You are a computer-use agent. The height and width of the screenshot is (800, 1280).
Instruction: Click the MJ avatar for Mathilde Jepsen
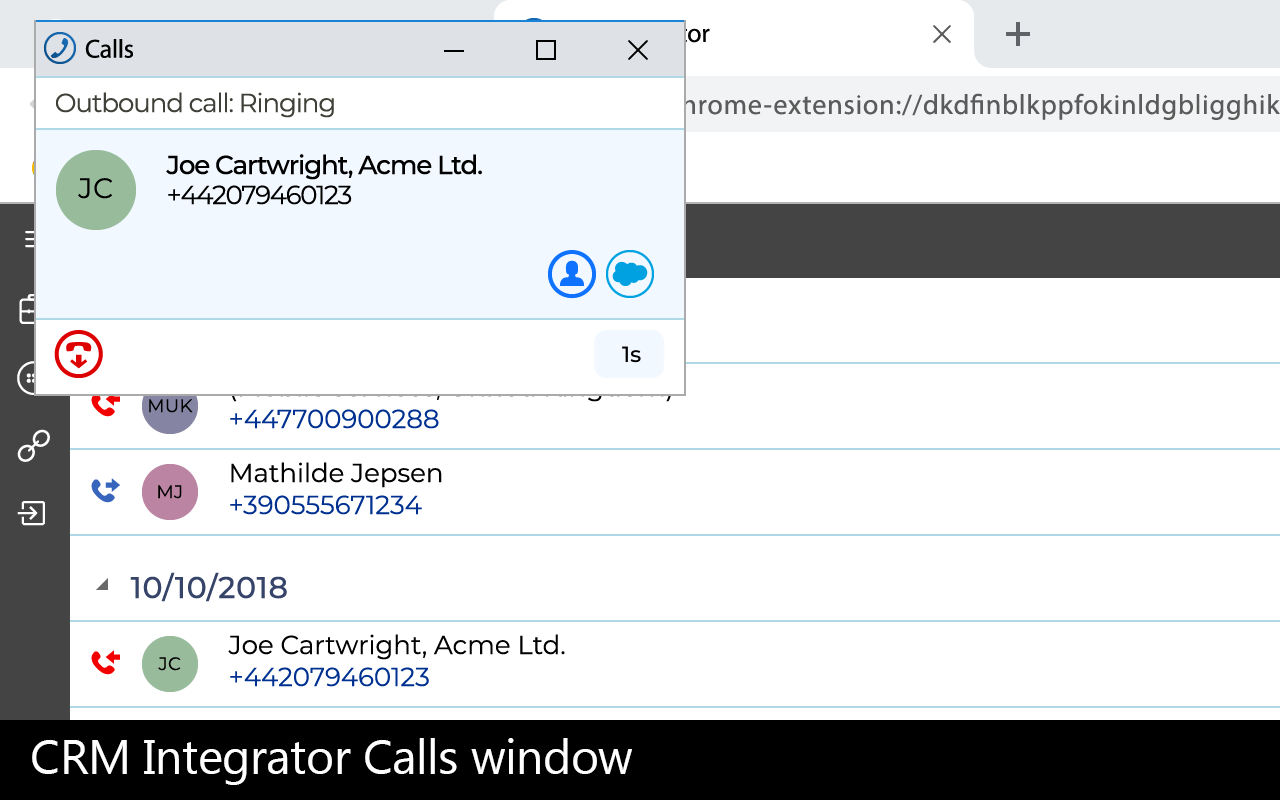170,491
